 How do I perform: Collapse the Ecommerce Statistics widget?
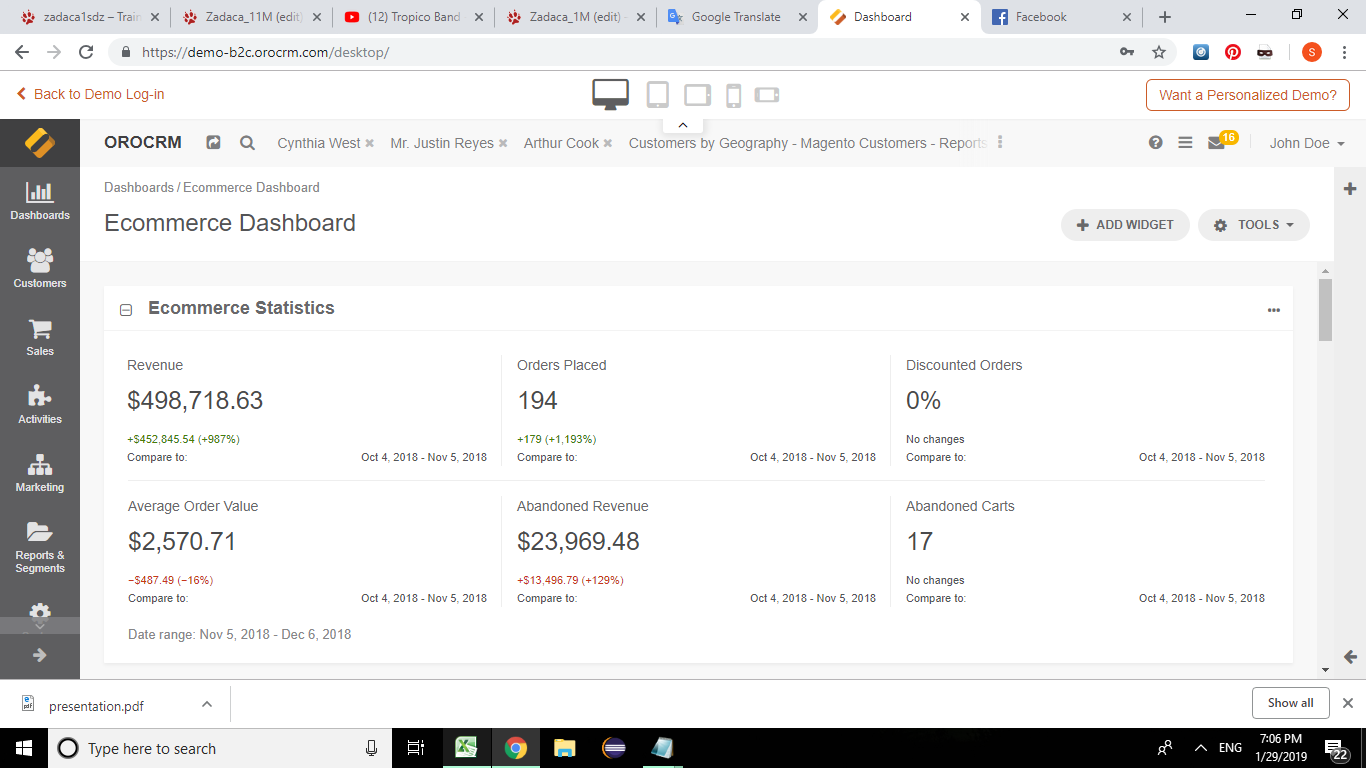(126, 310)
